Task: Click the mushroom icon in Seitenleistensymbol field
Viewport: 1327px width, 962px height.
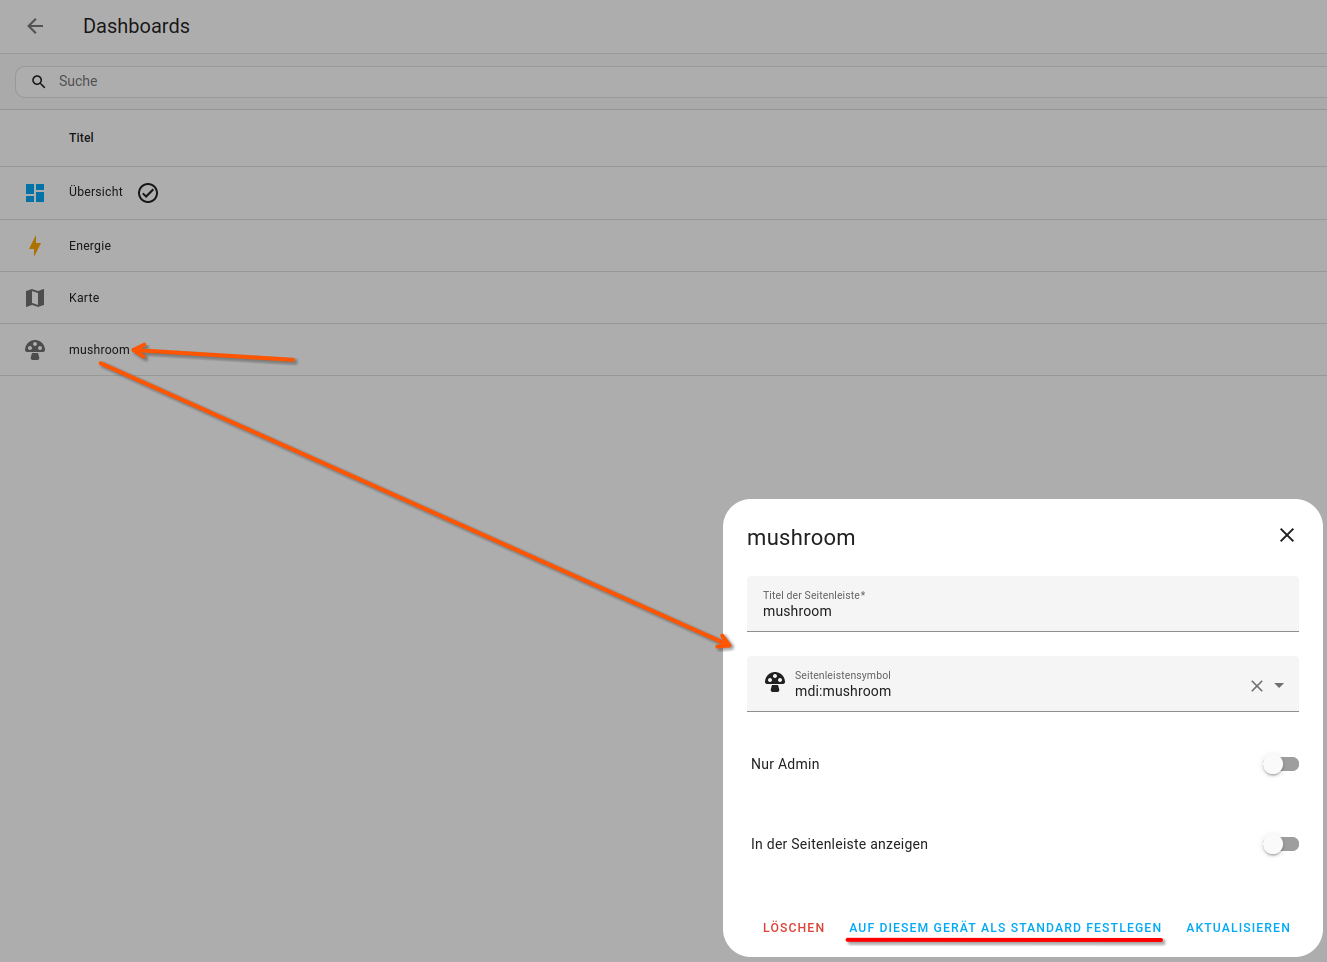Action: point(774,683)
